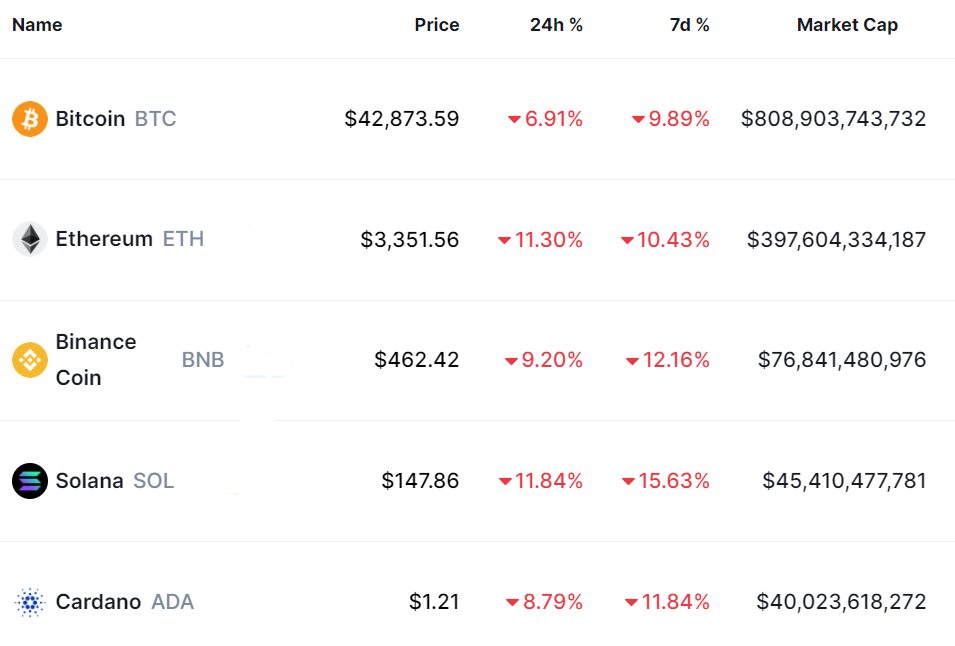This screenshot has width=955, height=646.
Task: Click the Bitcoin orange logo icon
Action: point(30,119)
